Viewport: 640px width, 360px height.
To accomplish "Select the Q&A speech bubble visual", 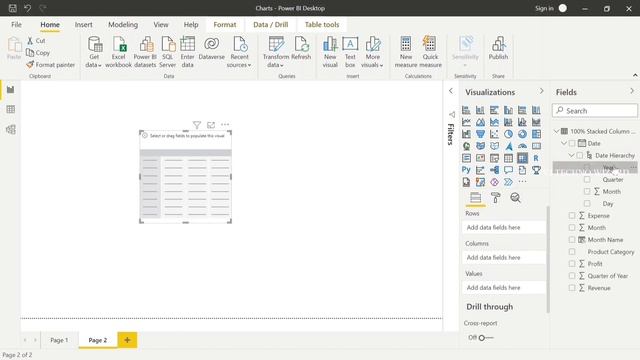I will [508, 170].
